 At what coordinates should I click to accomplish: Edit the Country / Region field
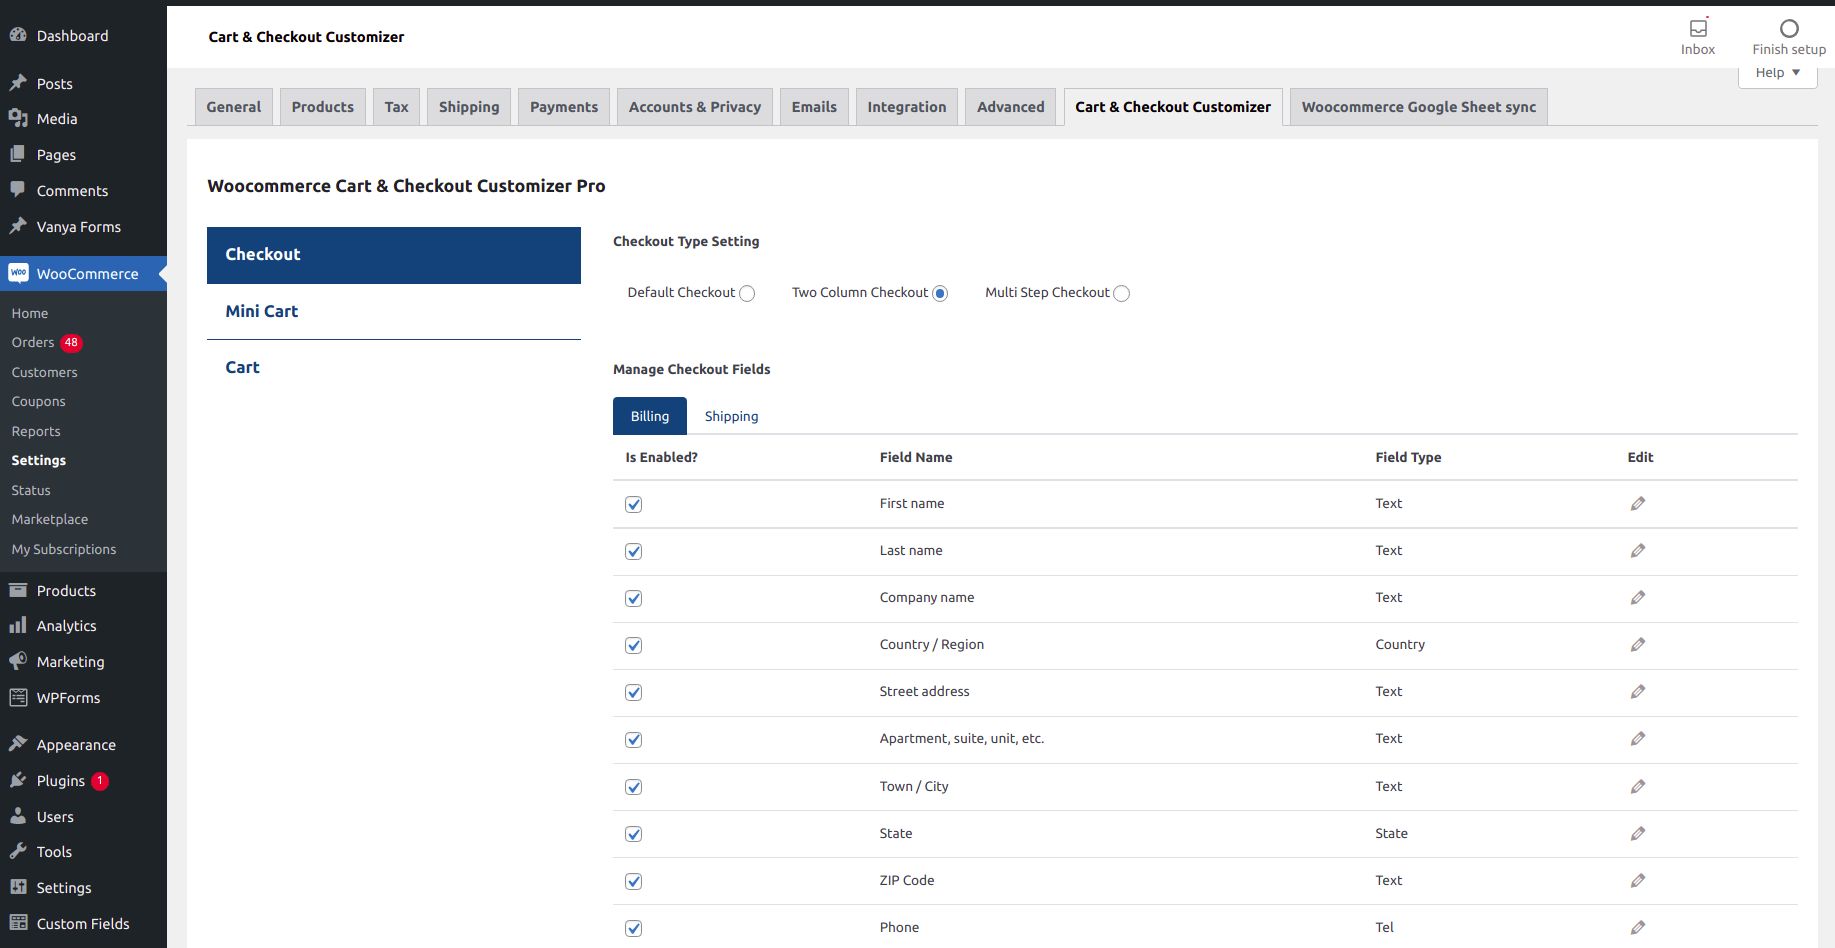[1637, 645]
